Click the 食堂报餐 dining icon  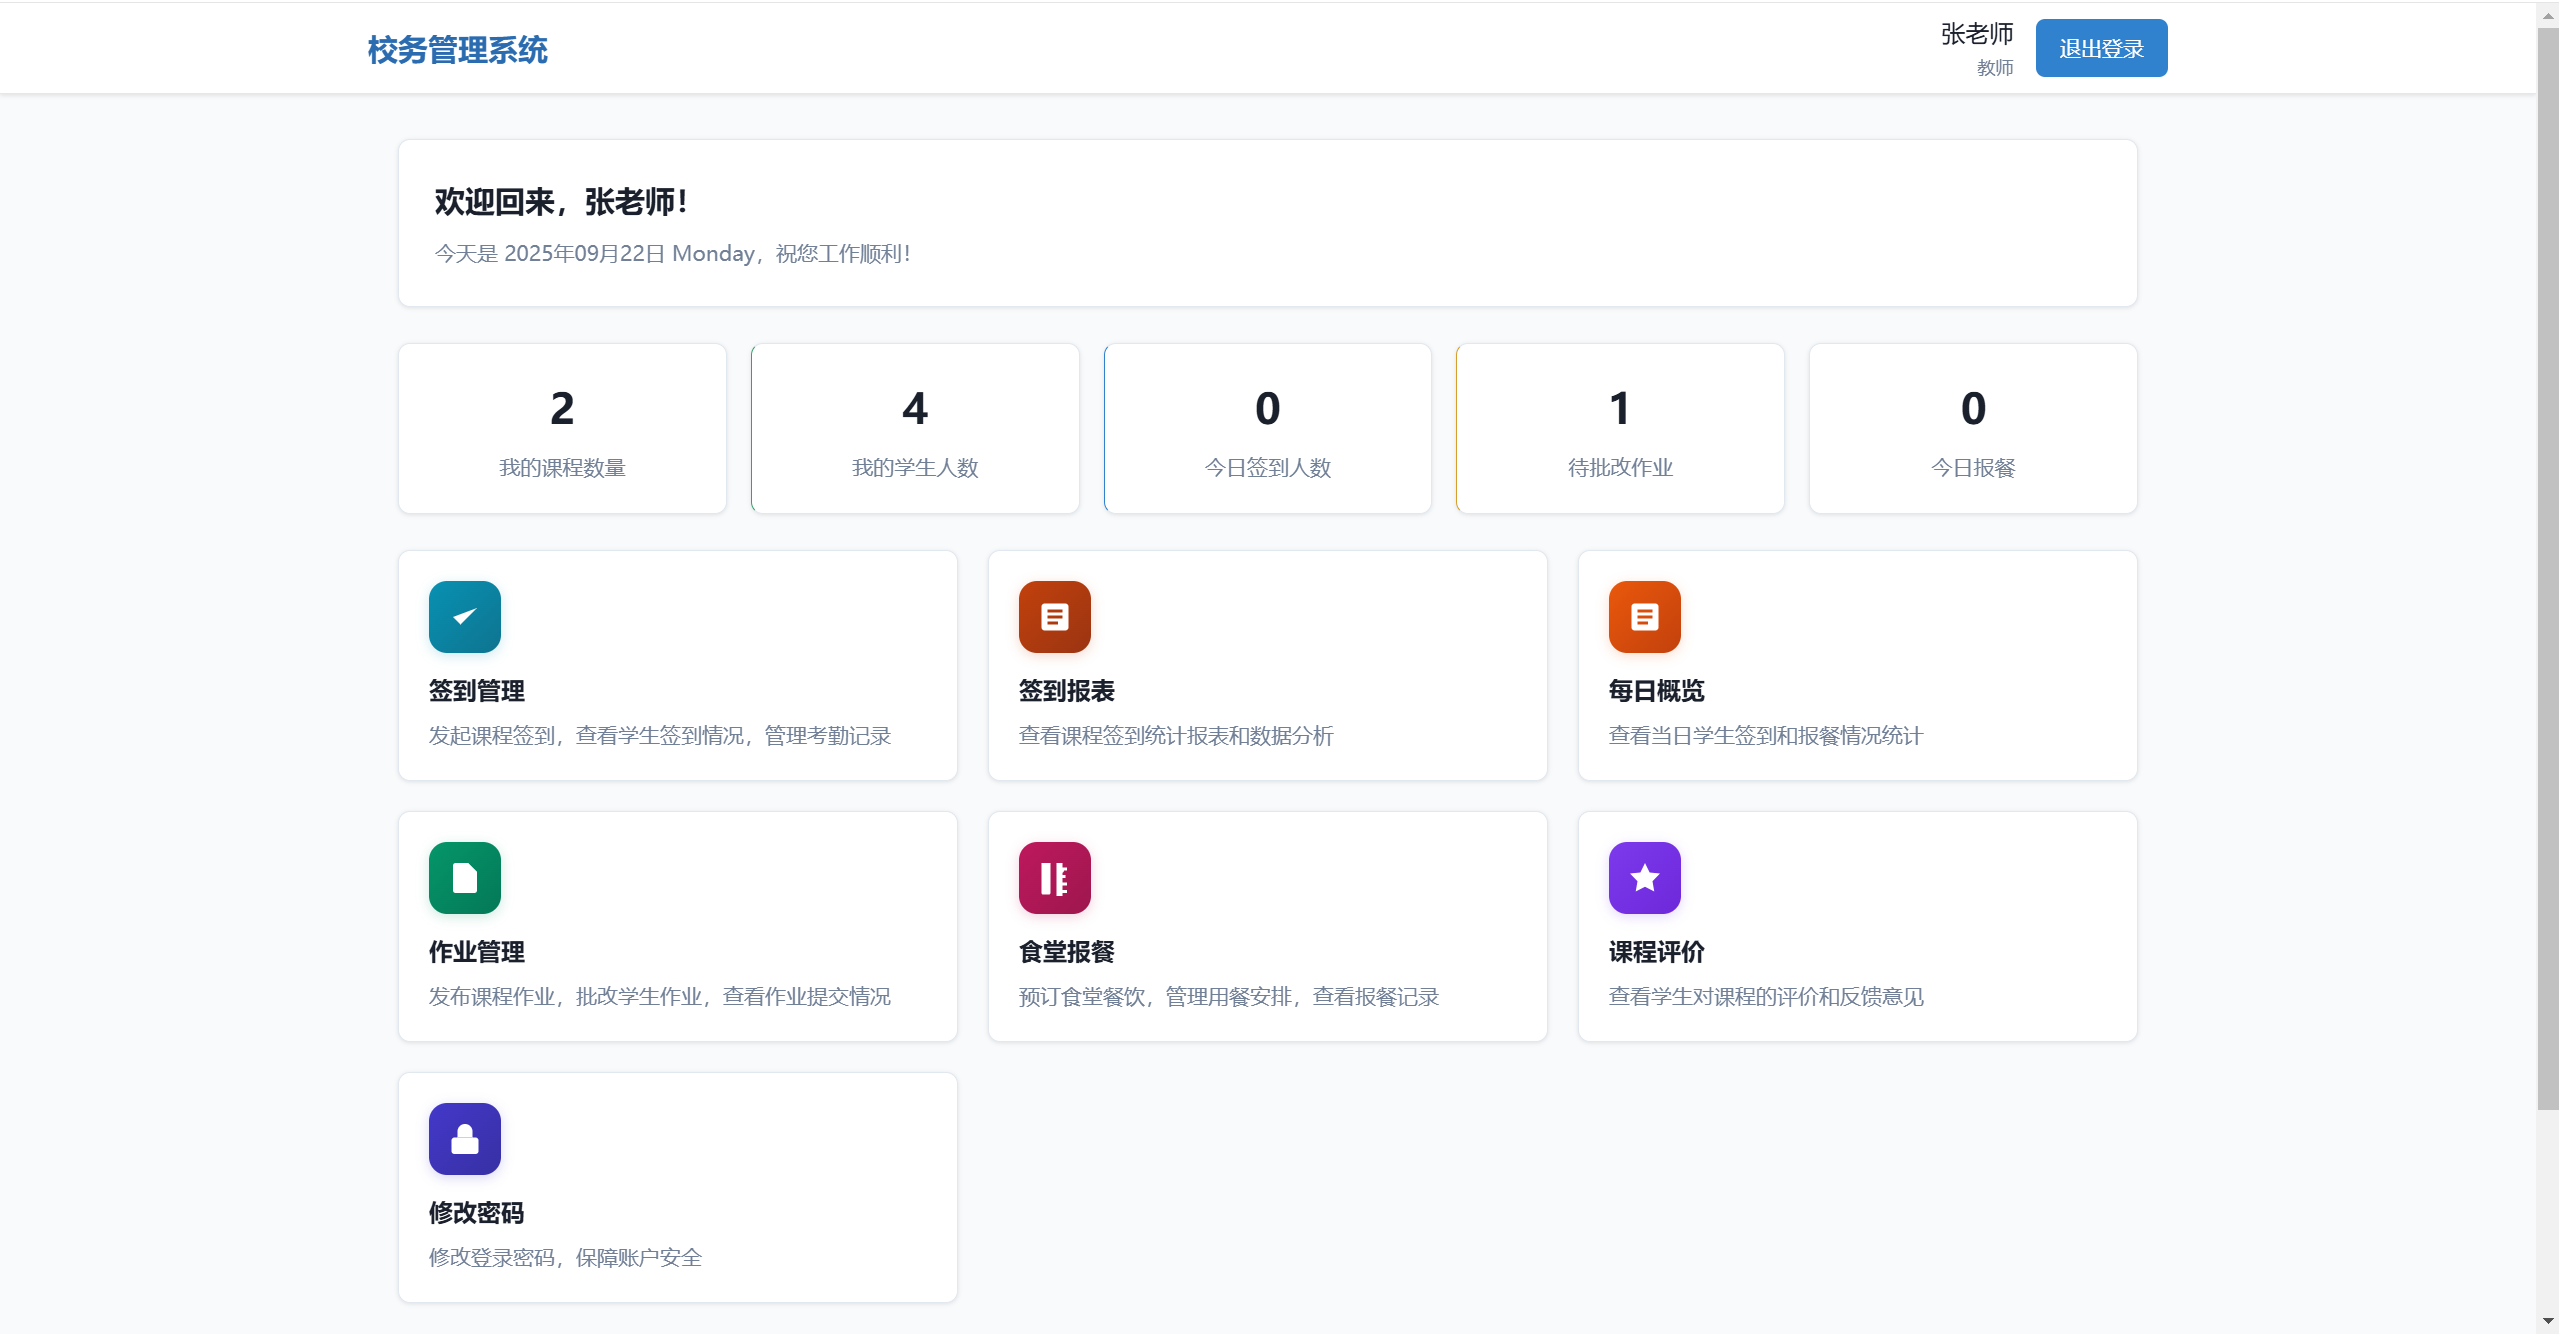coord(1053,877)
